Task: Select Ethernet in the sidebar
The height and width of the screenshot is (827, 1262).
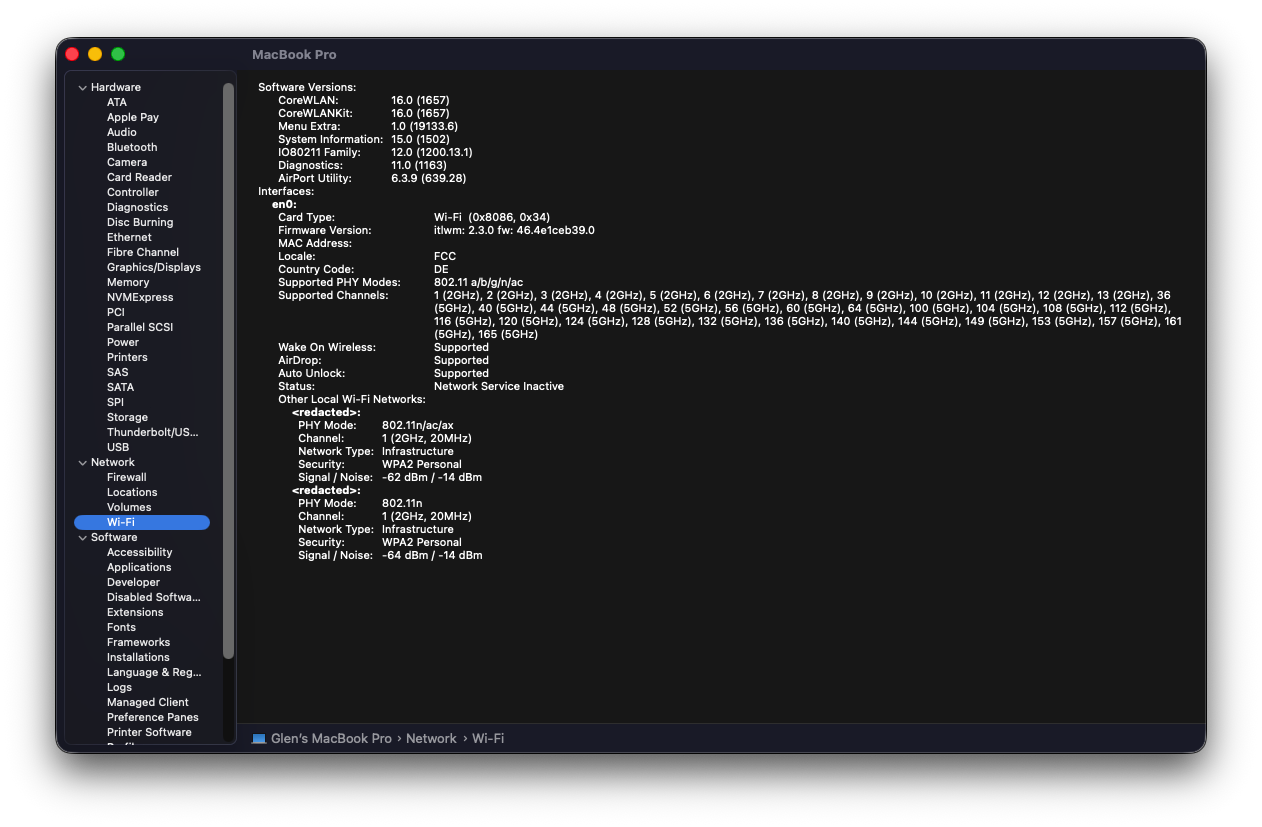Action: click(x=130, y=237)
